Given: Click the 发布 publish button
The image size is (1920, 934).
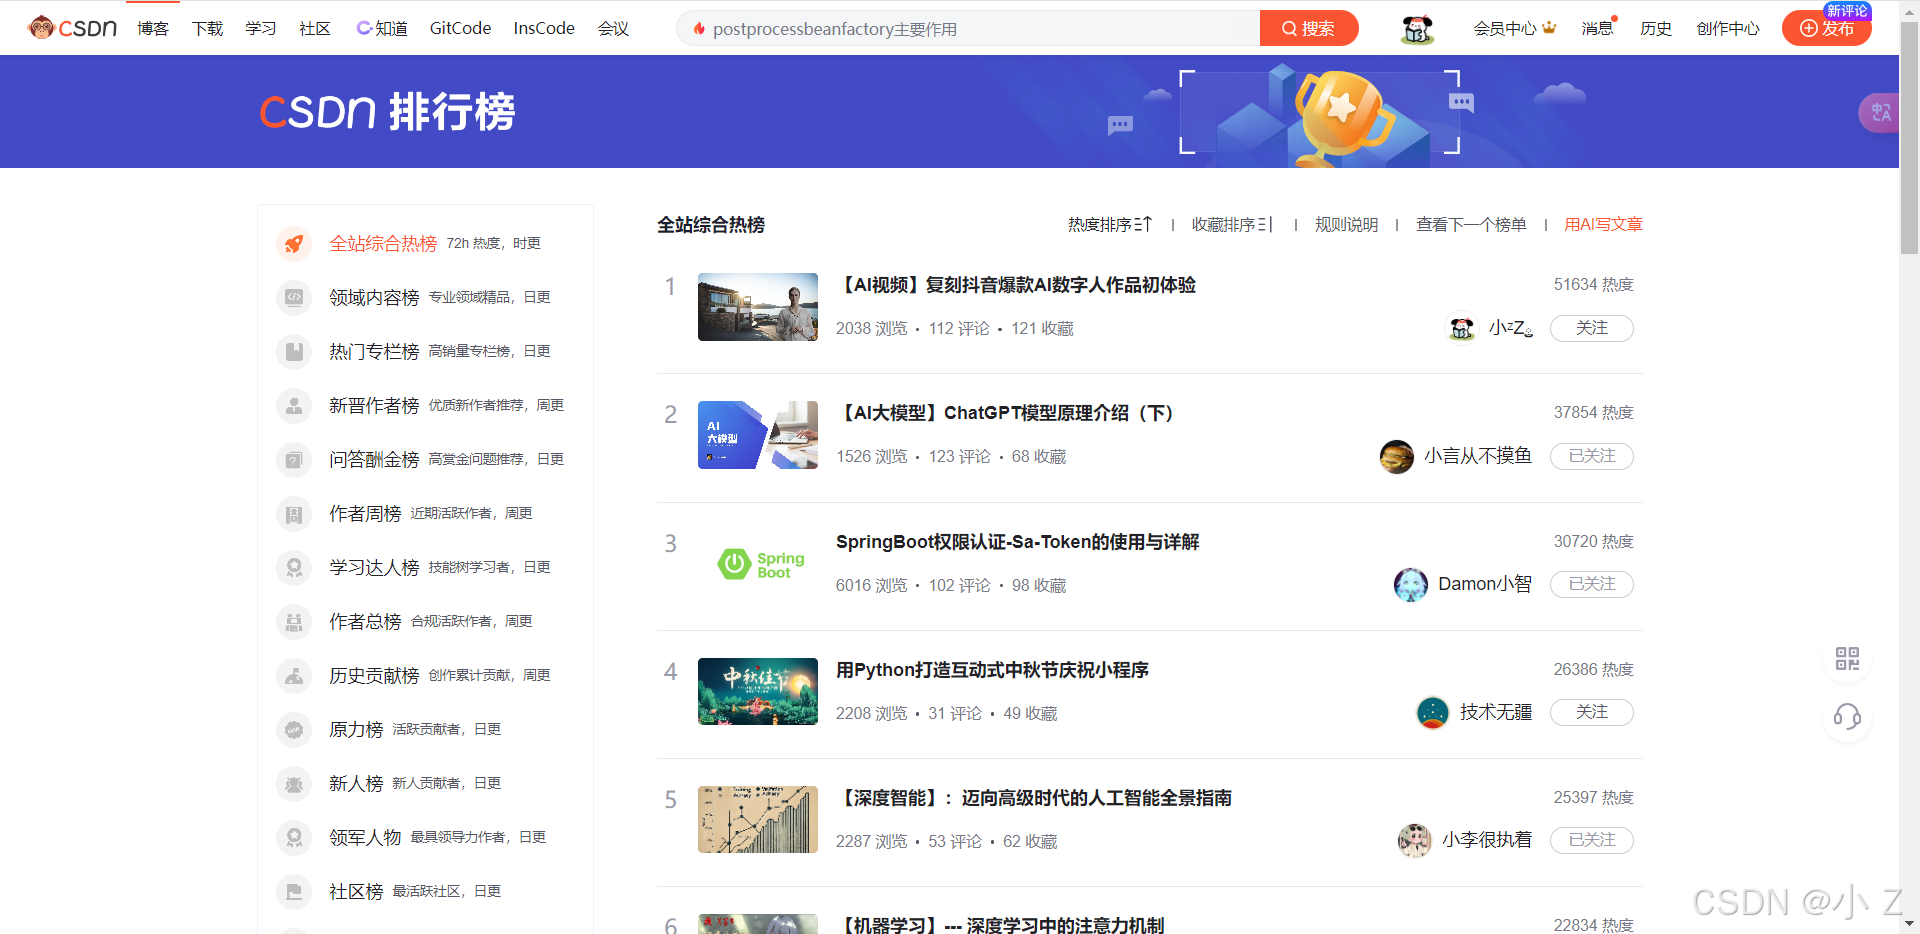Looking at the screenshot, I should point(1827,28).
